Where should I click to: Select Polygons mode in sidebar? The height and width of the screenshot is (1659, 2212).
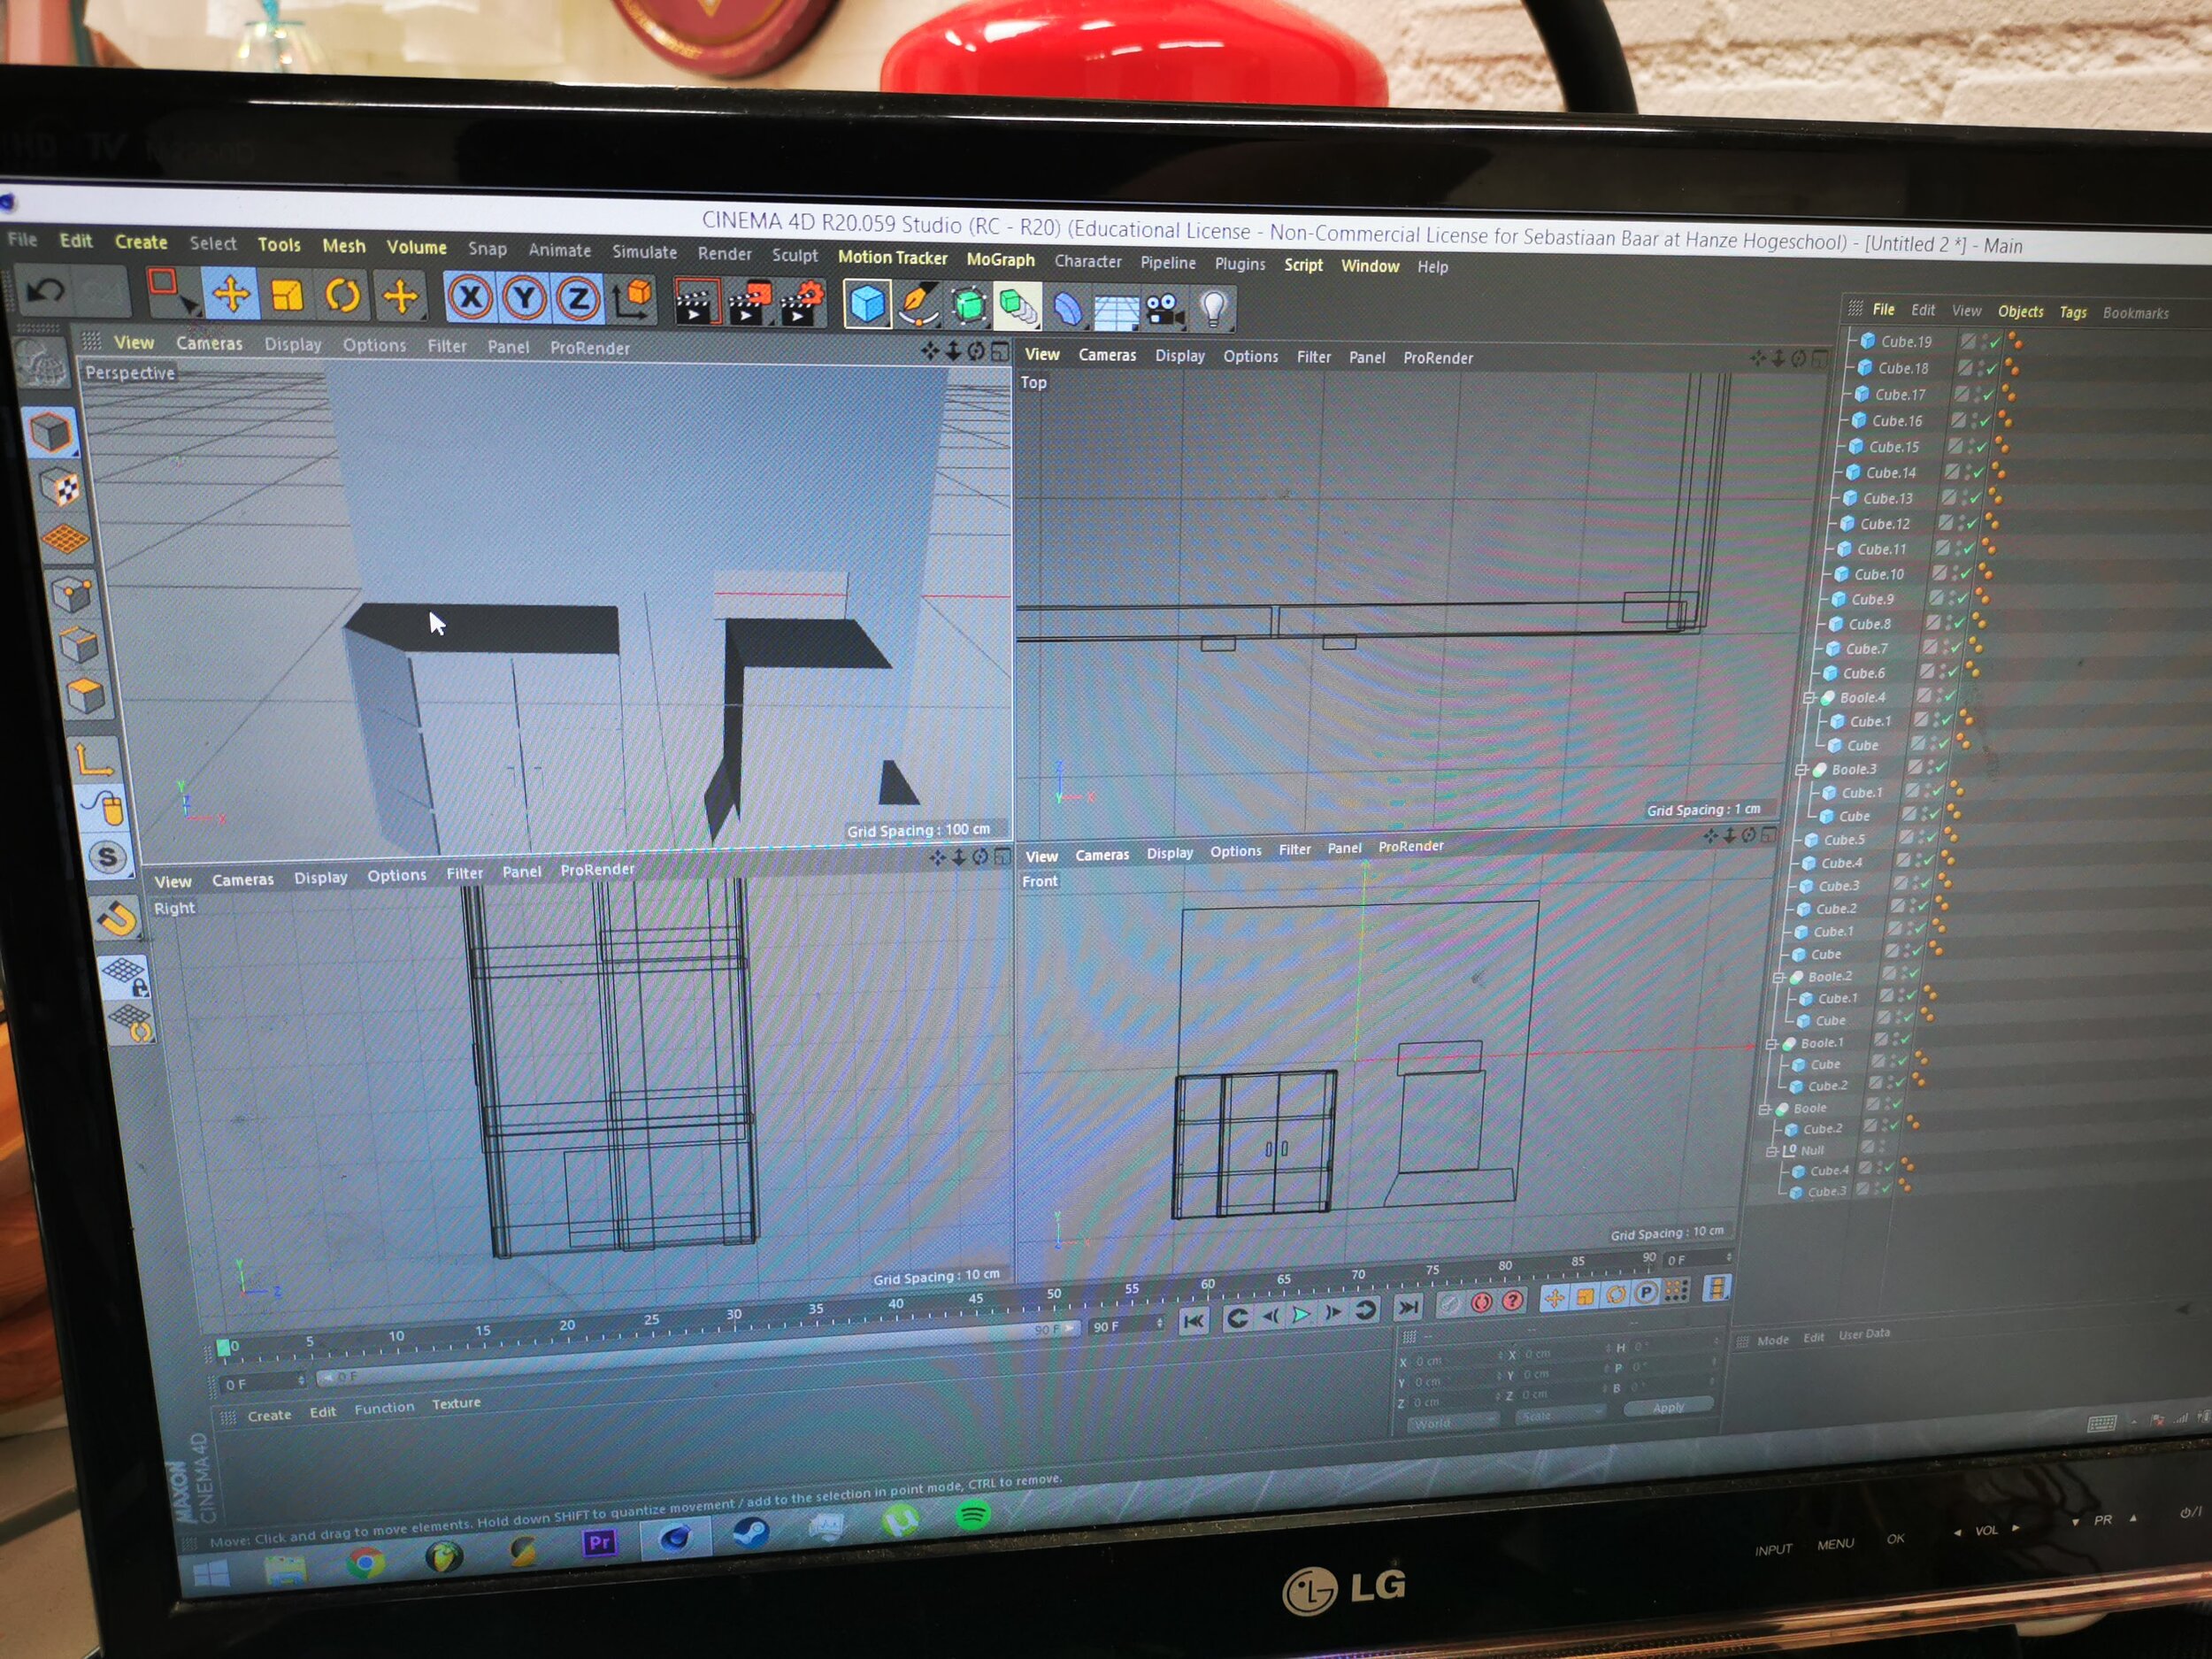(x=85, y=696)
